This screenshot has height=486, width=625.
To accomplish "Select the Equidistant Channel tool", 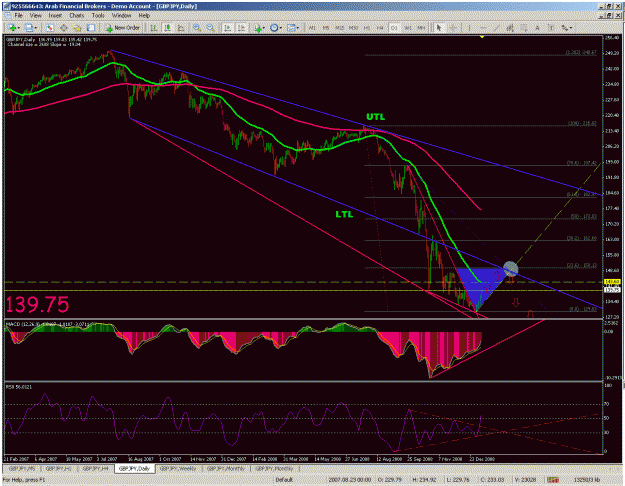I will [510, 28].
